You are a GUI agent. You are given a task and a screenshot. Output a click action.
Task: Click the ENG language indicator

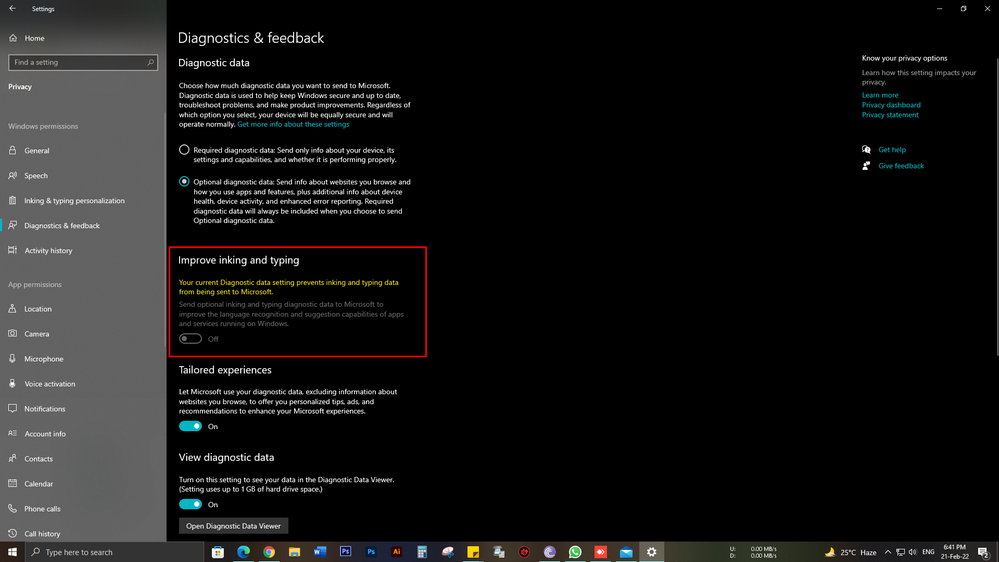[x=928, y=552]
